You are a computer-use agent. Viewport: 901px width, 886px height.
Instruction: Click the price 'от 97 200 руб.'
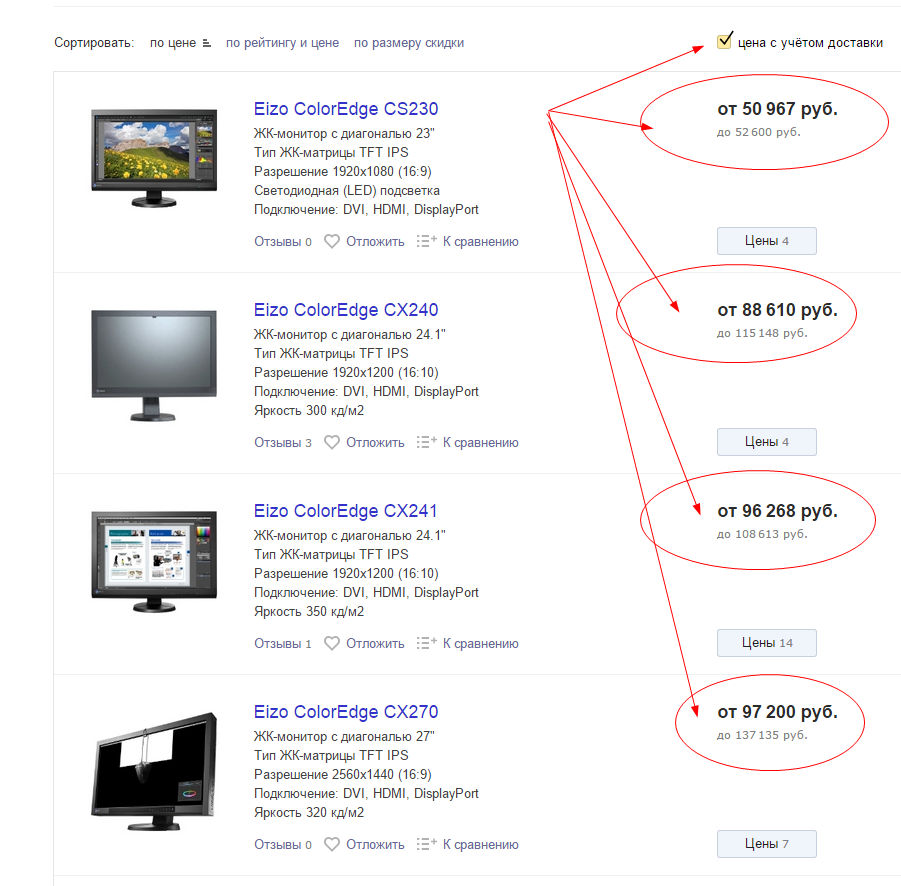(777, 712)
